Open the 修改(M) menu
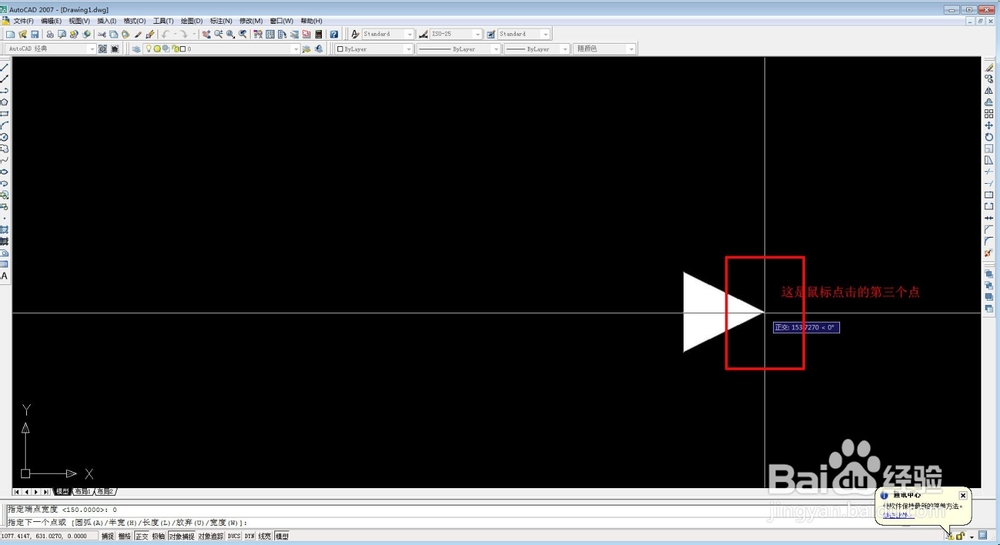The width and height of the screenshot is (1000, 545). pyautogui.click(x=251, y=20)
